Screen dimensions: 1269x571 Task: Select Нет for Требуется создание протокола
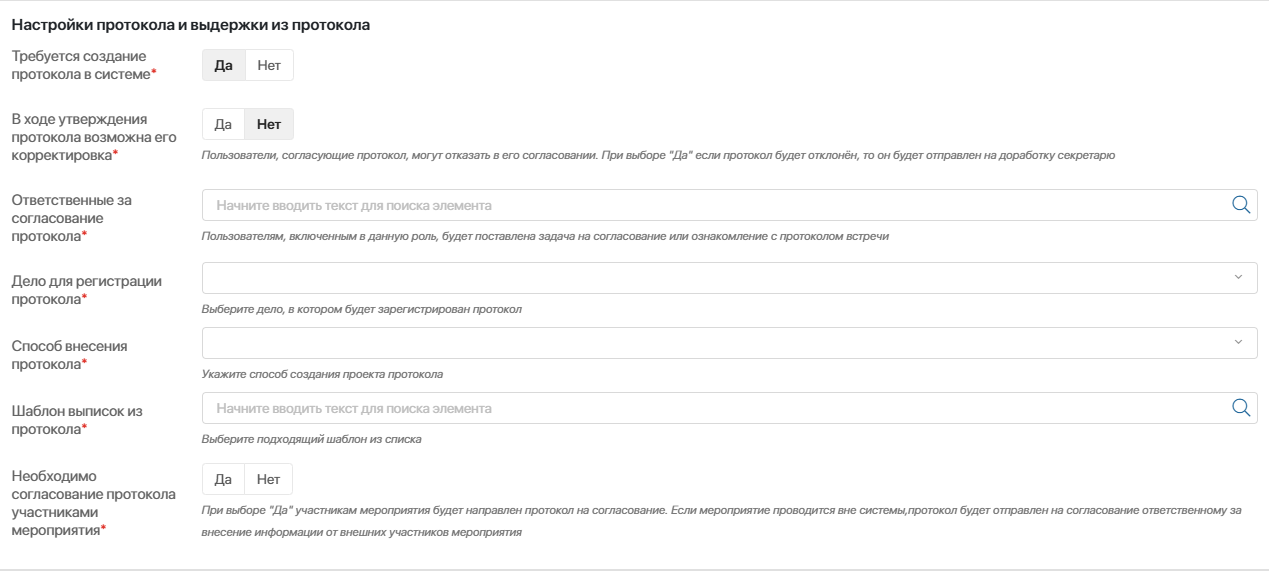(x=269, y=66)
